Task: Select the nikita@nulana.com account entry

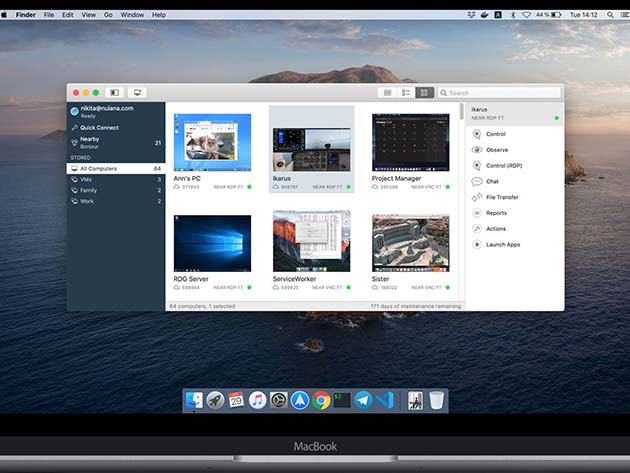Action: tap(116, 112)
